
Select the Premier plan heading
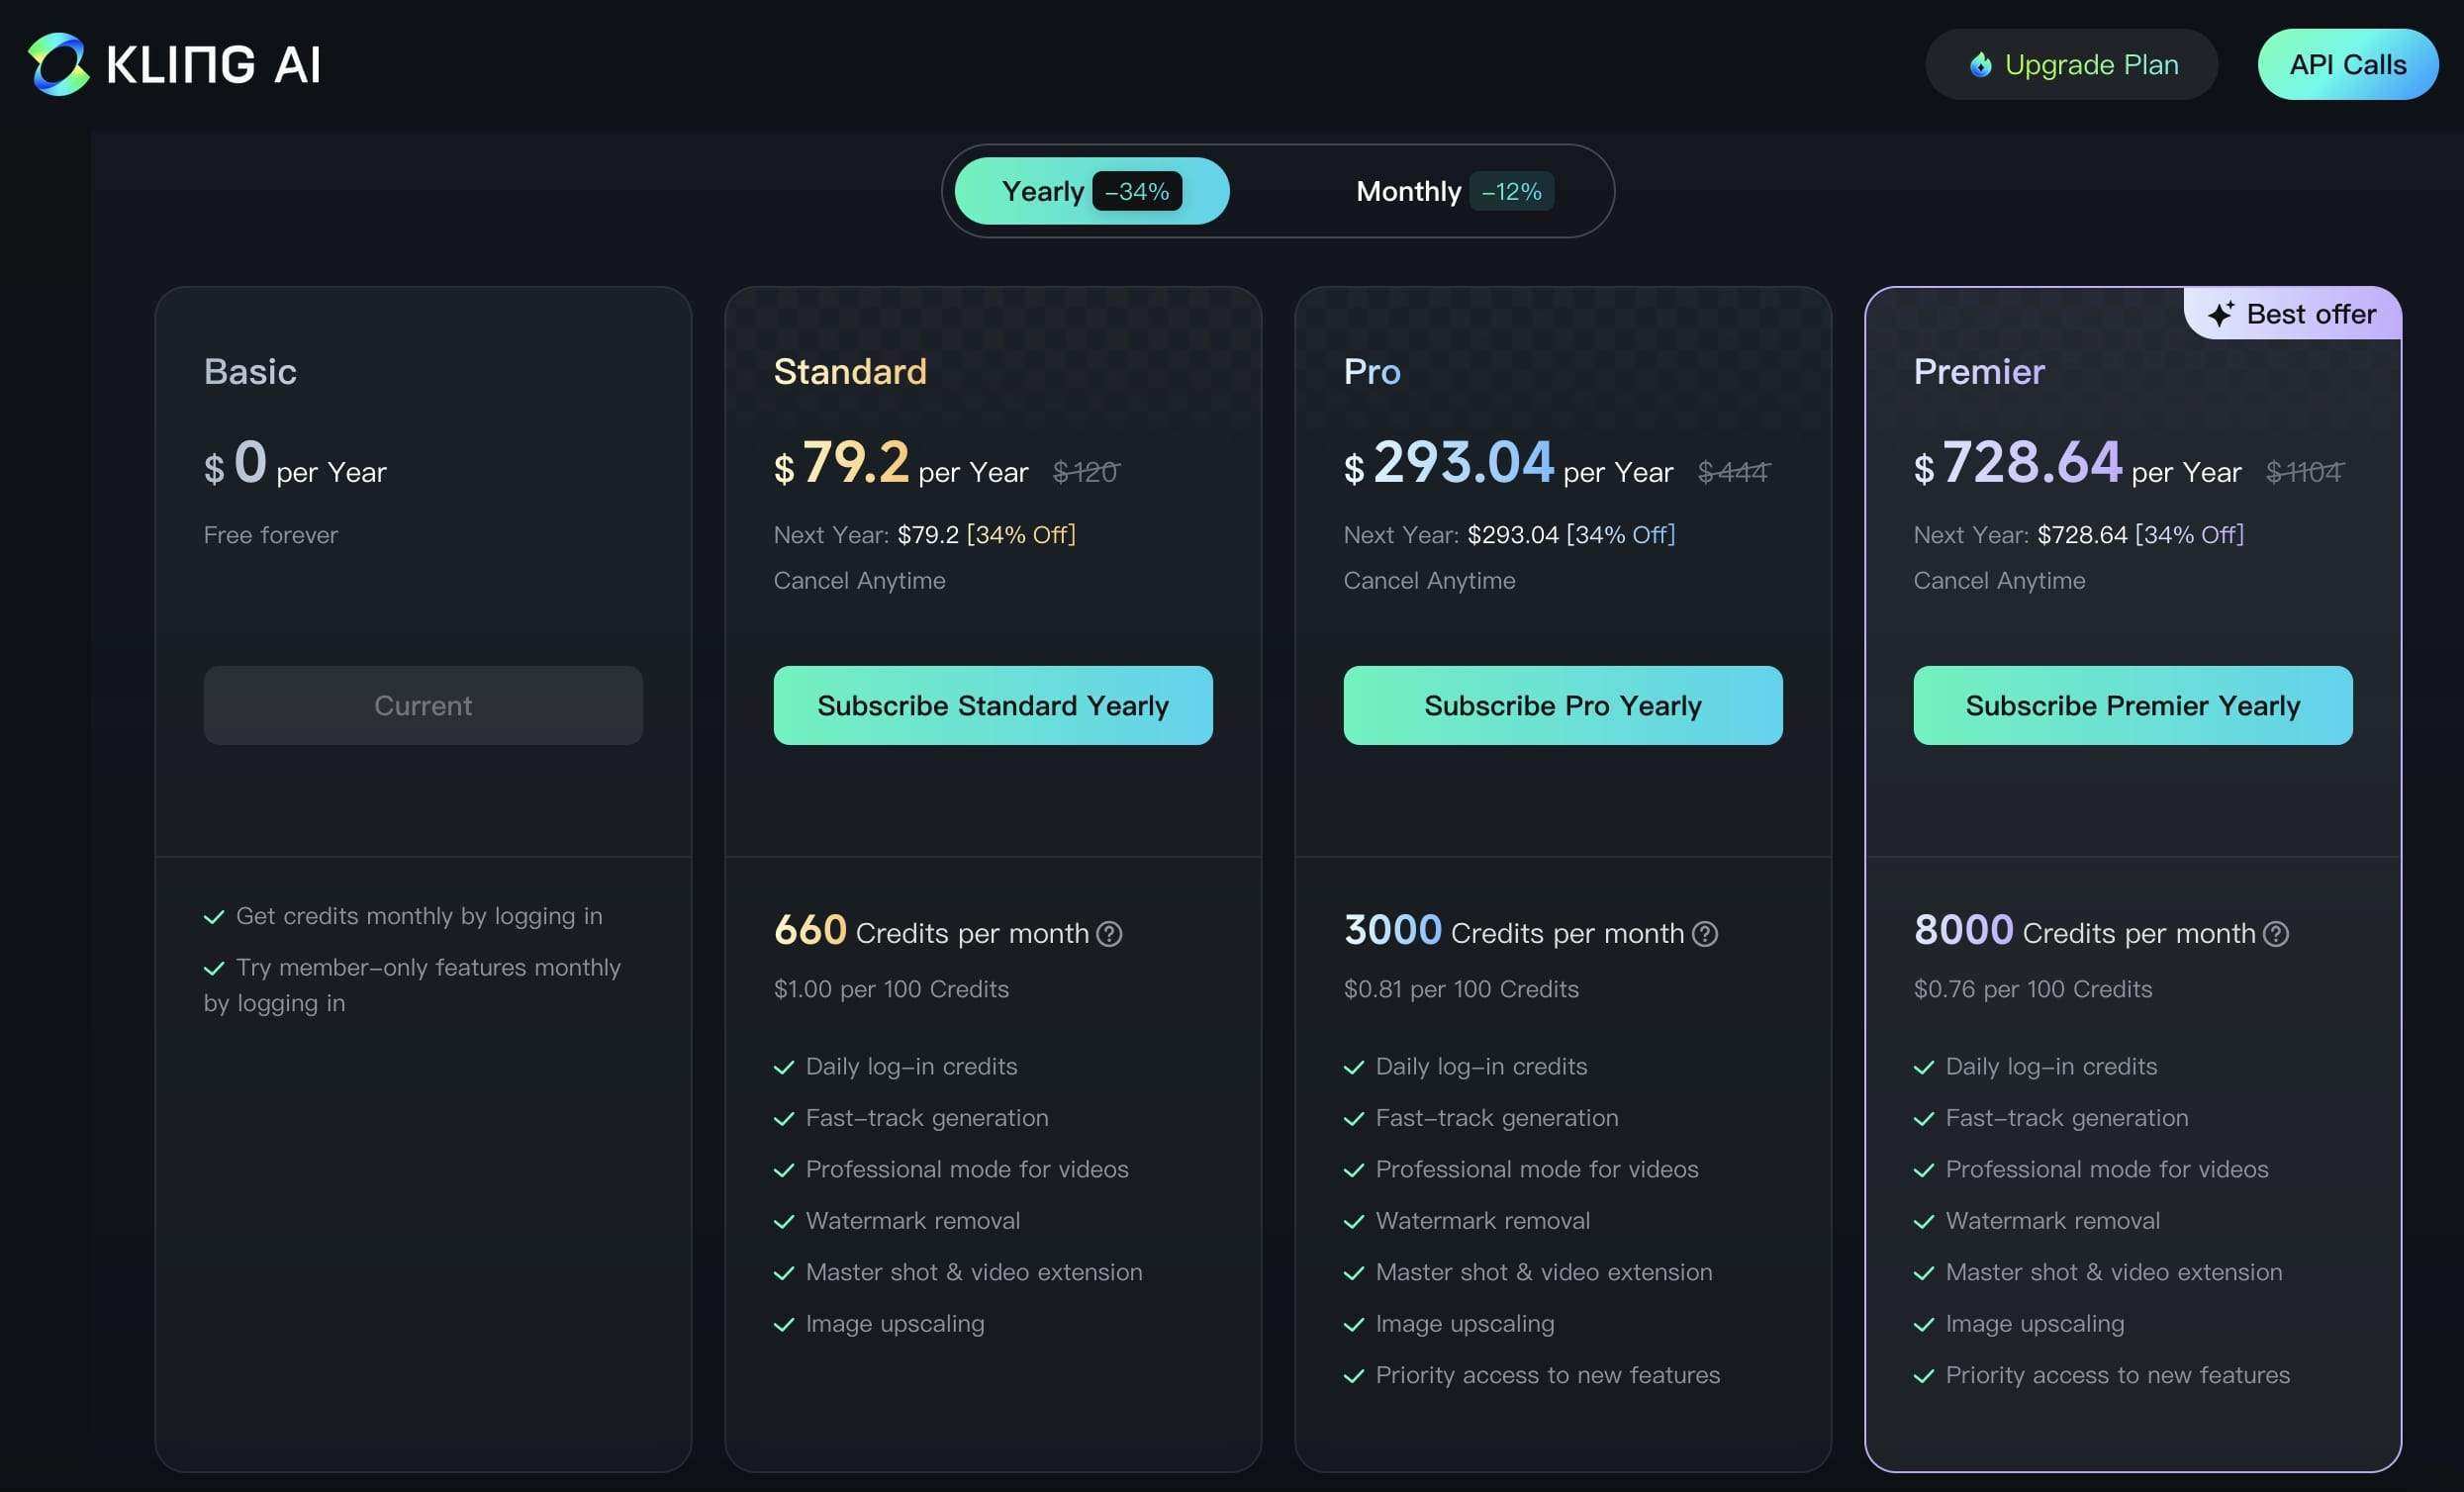click(x=1978, y=371)
